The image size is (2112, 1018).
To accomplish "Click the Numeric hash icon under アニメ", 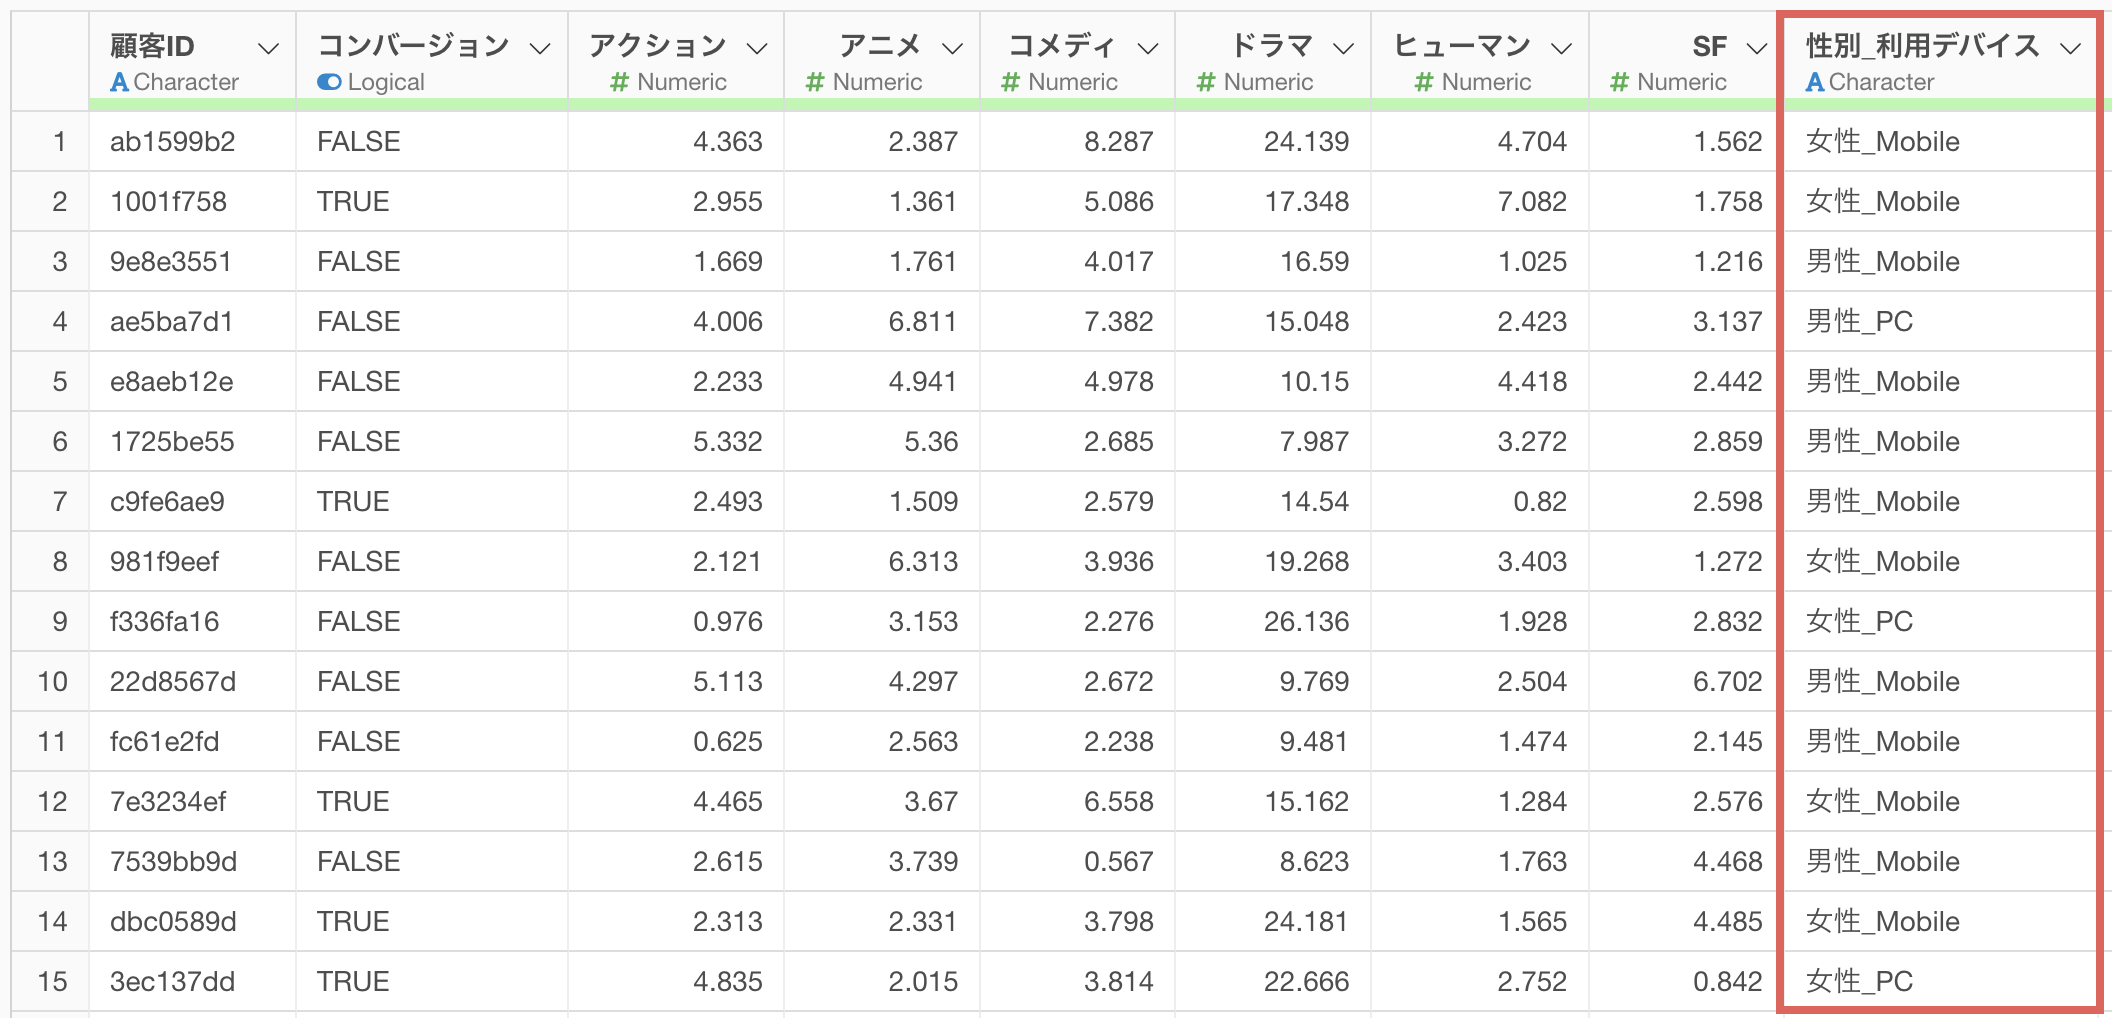I will tap(815, 82).
